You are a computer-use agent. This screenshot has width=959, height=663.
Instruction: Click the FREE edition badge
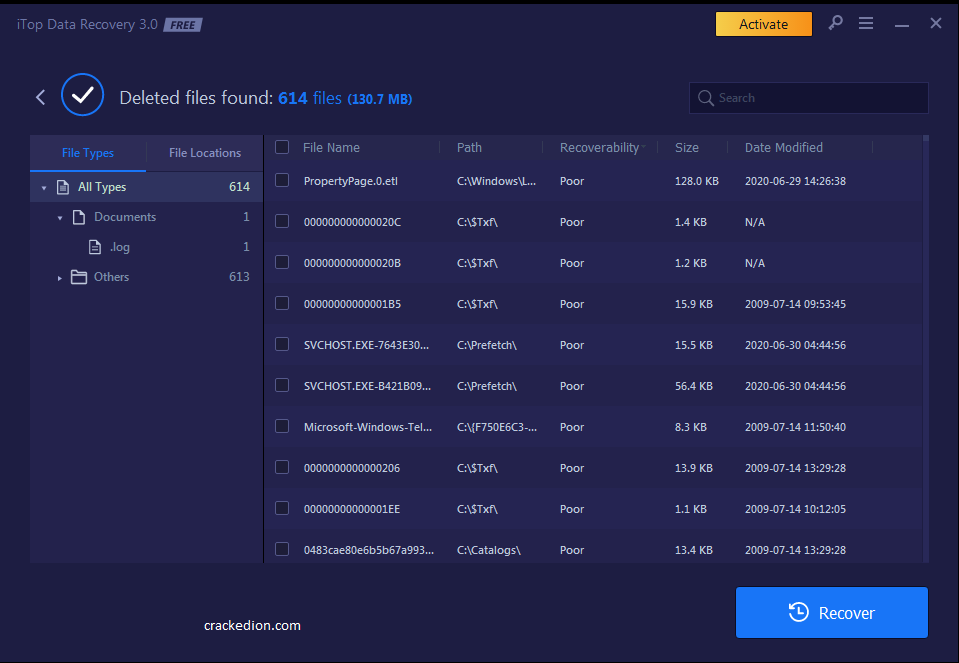point(182,25)
